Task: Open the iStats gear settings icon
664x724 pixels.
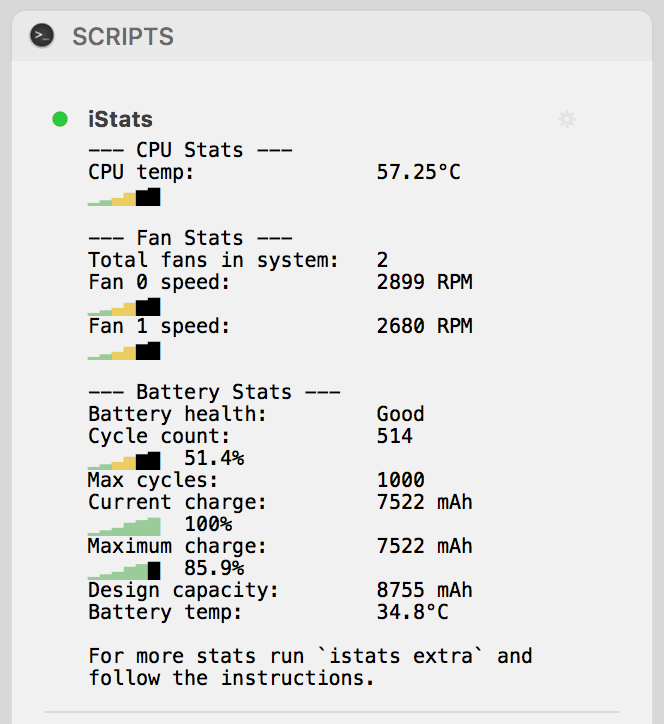Action: [567, 119]
